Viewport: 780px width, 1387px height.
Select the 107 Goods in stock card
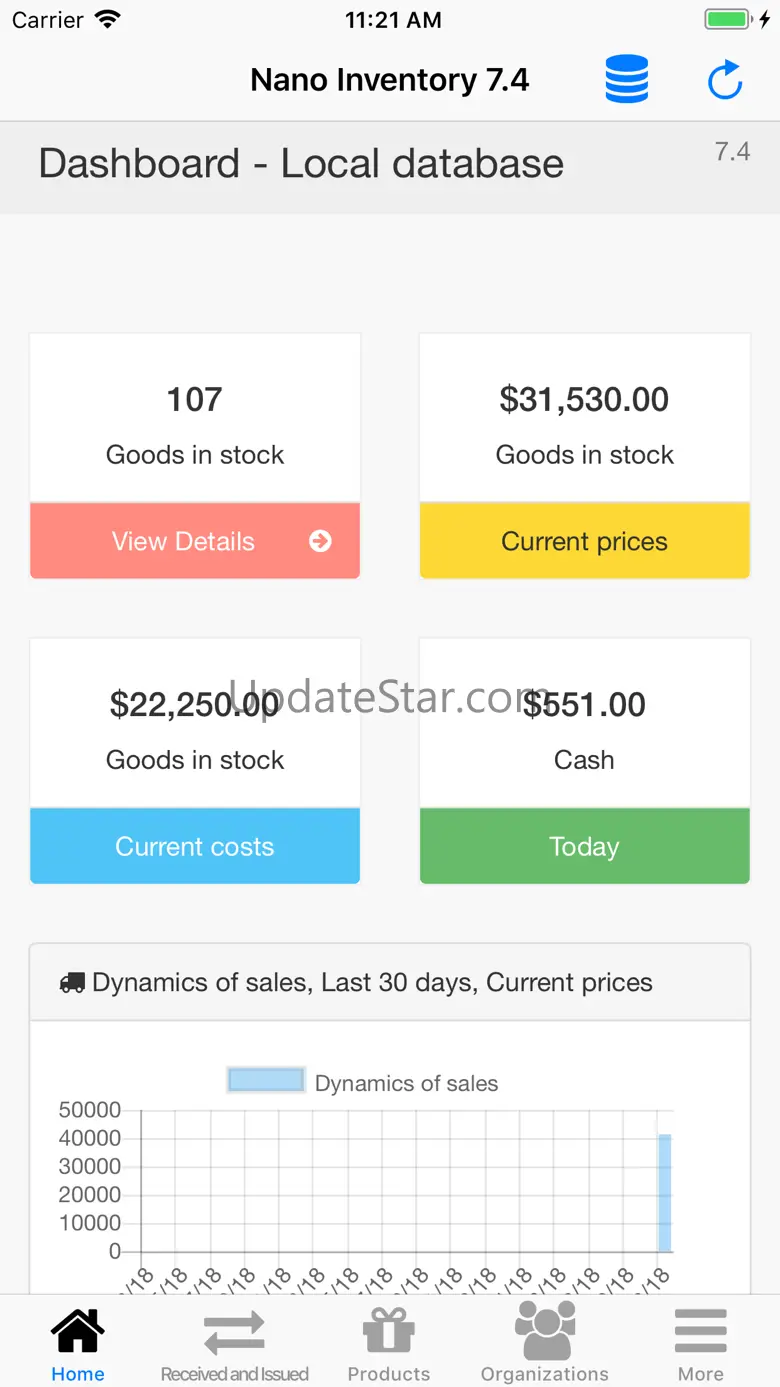point(195,420)
